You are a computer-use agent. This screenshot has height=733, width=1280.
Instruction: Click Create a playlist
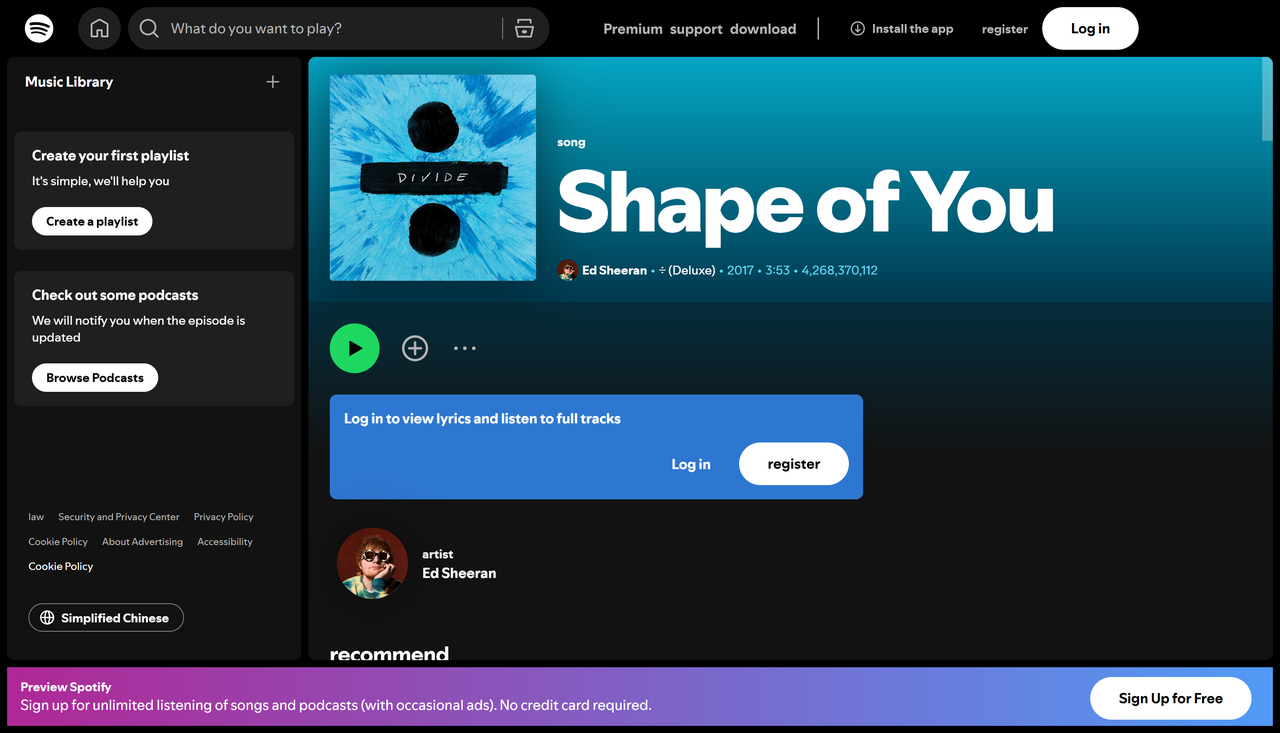coord(91,220)
